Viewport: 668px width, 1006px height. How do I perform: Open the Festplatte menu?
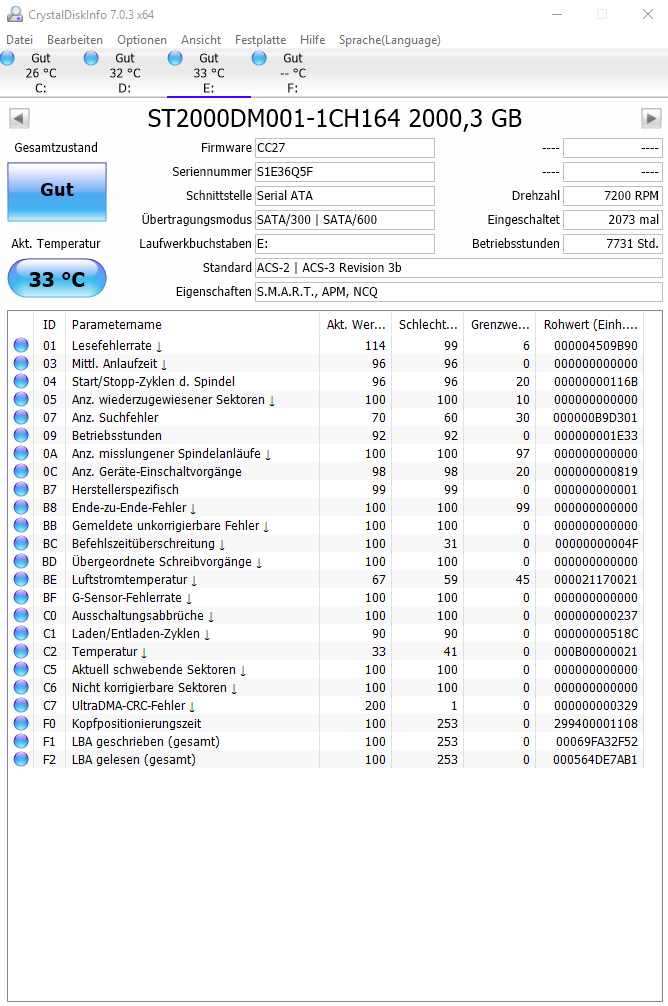[x=261, y=40]
